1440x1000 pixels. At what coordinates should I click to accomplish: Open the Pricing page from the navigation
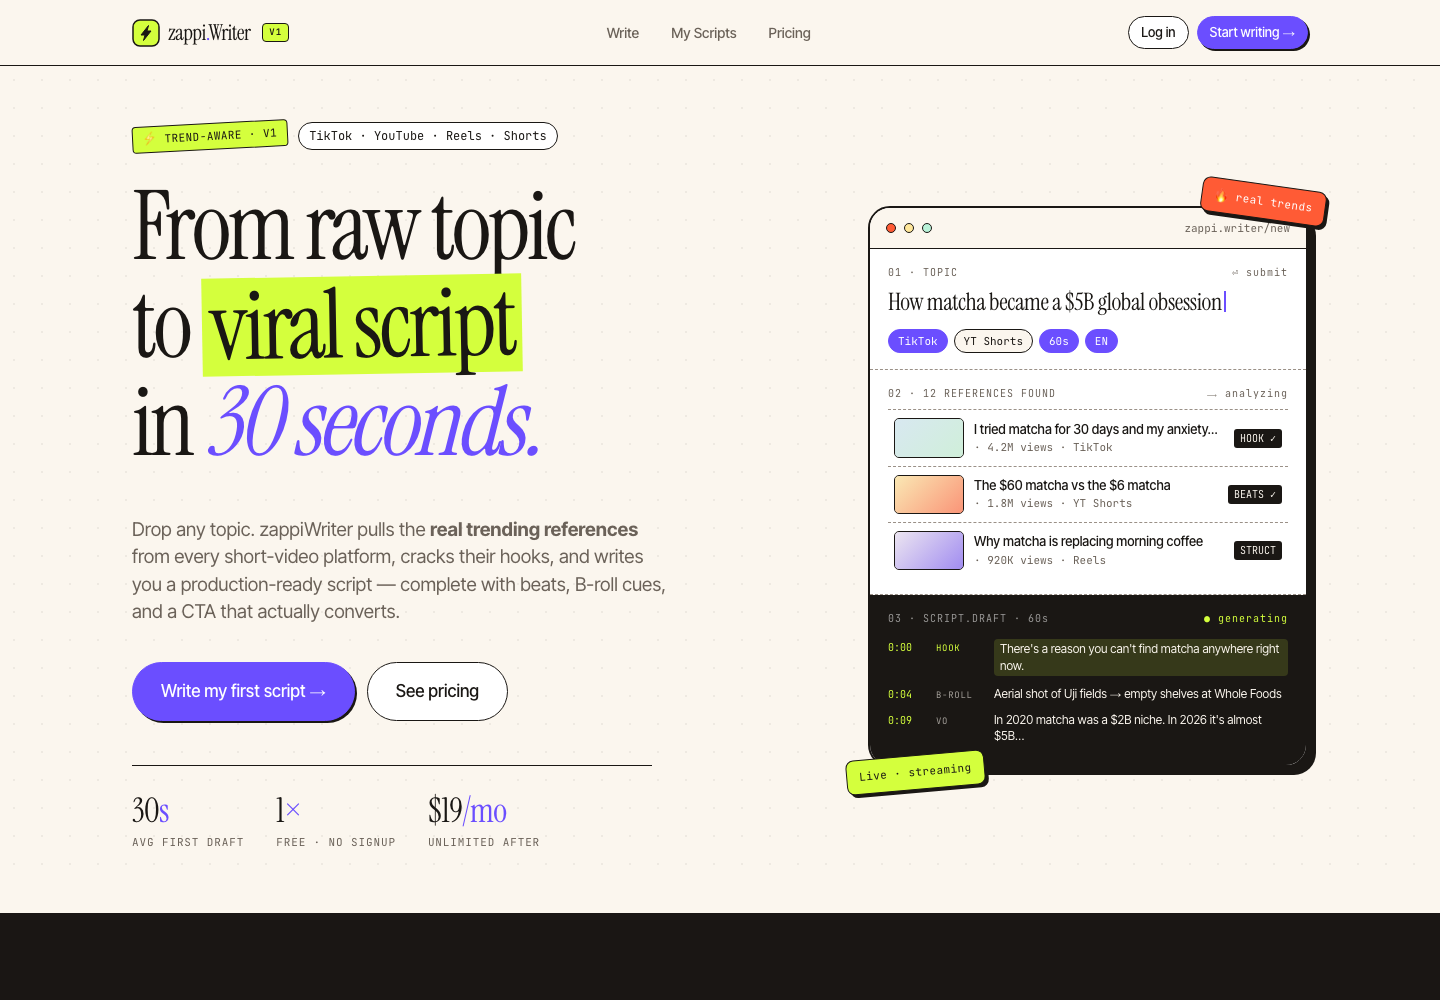point(789,33)
